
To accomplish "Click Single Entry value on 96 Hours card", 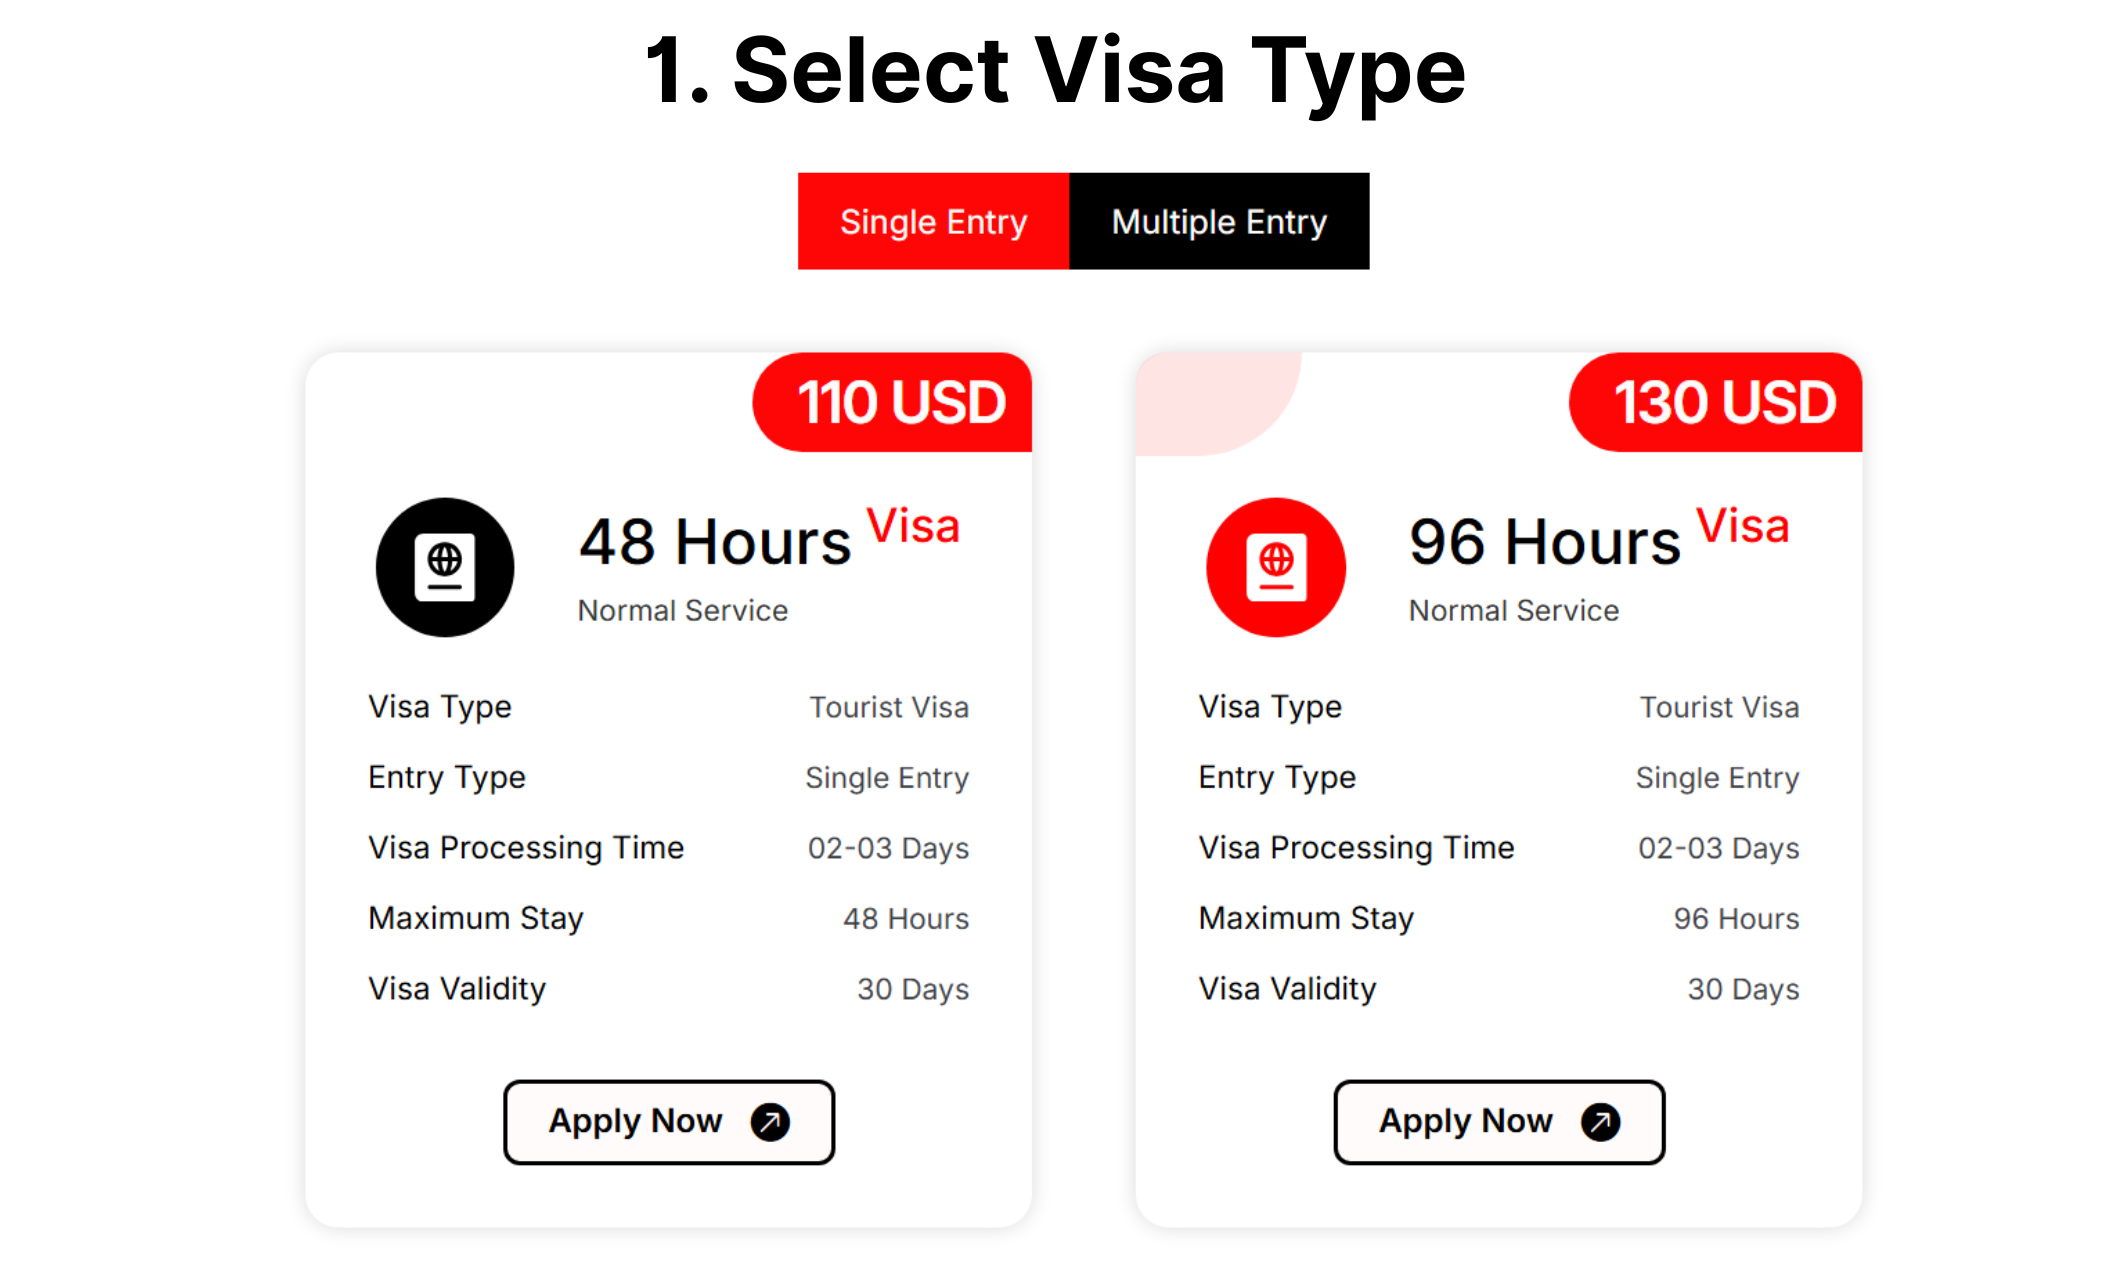I will (x=1717, y=778).
